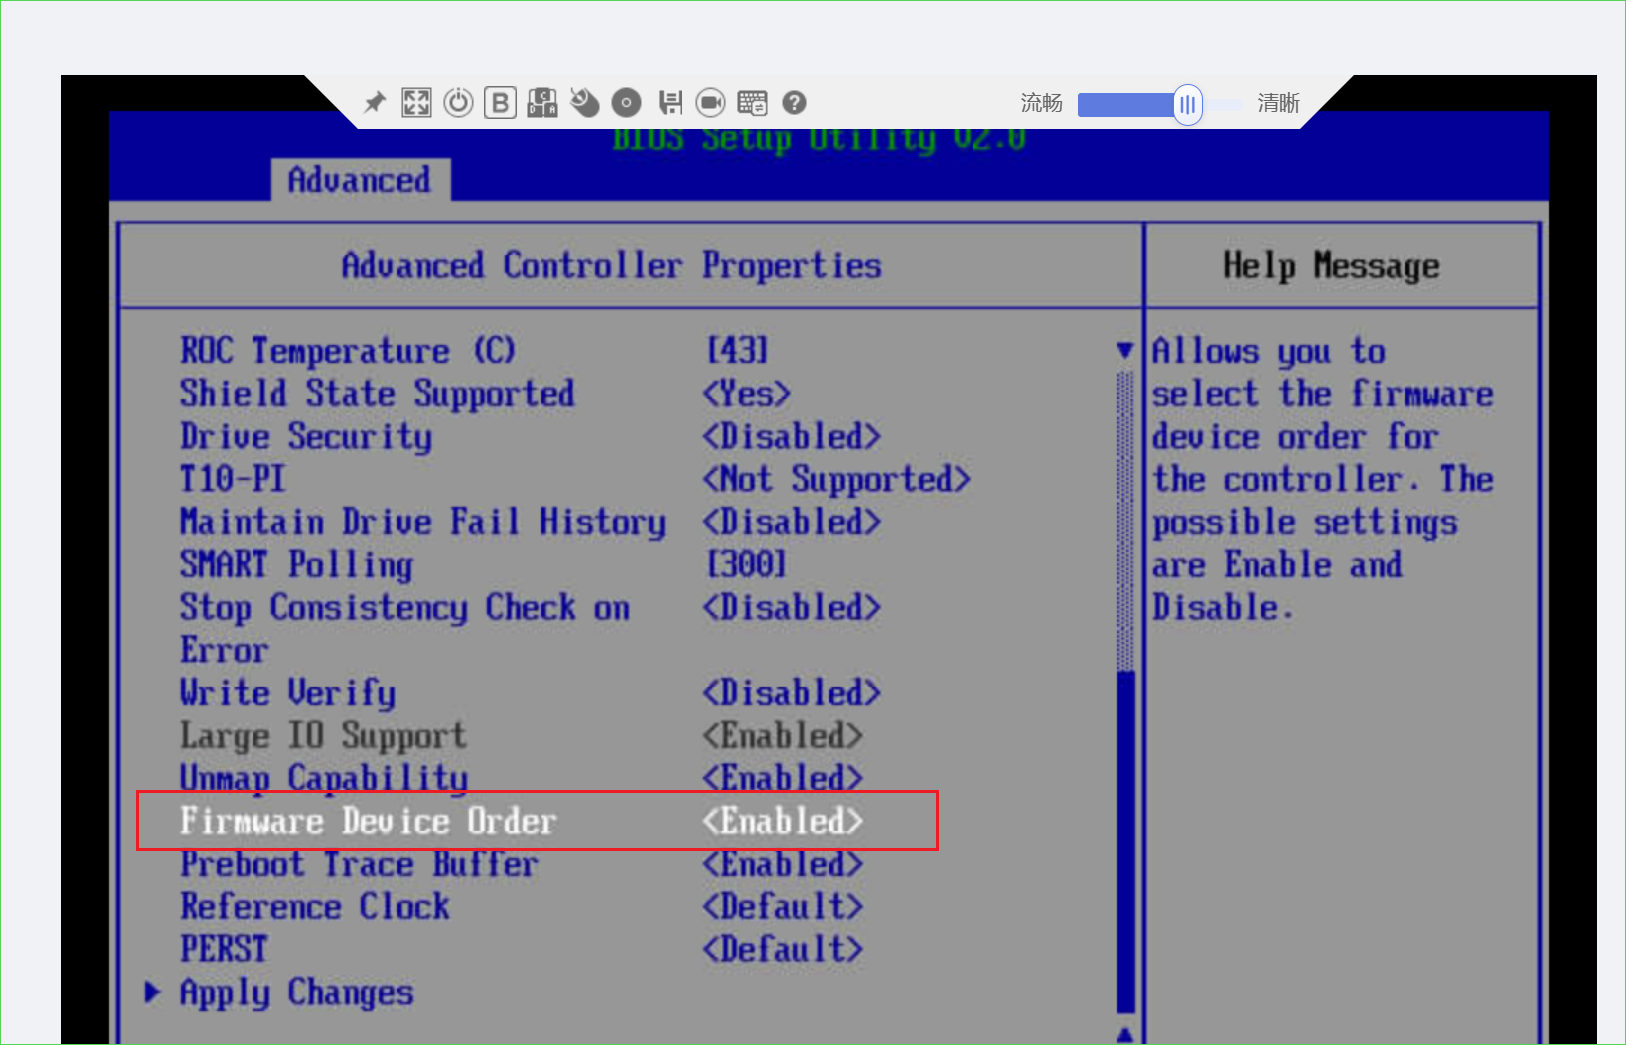Open Unmap Capability <Enabled> value
Image resolution: width=1626 pixels, height=1045 pixels.
pyautogui.click(x=783, y=778)
